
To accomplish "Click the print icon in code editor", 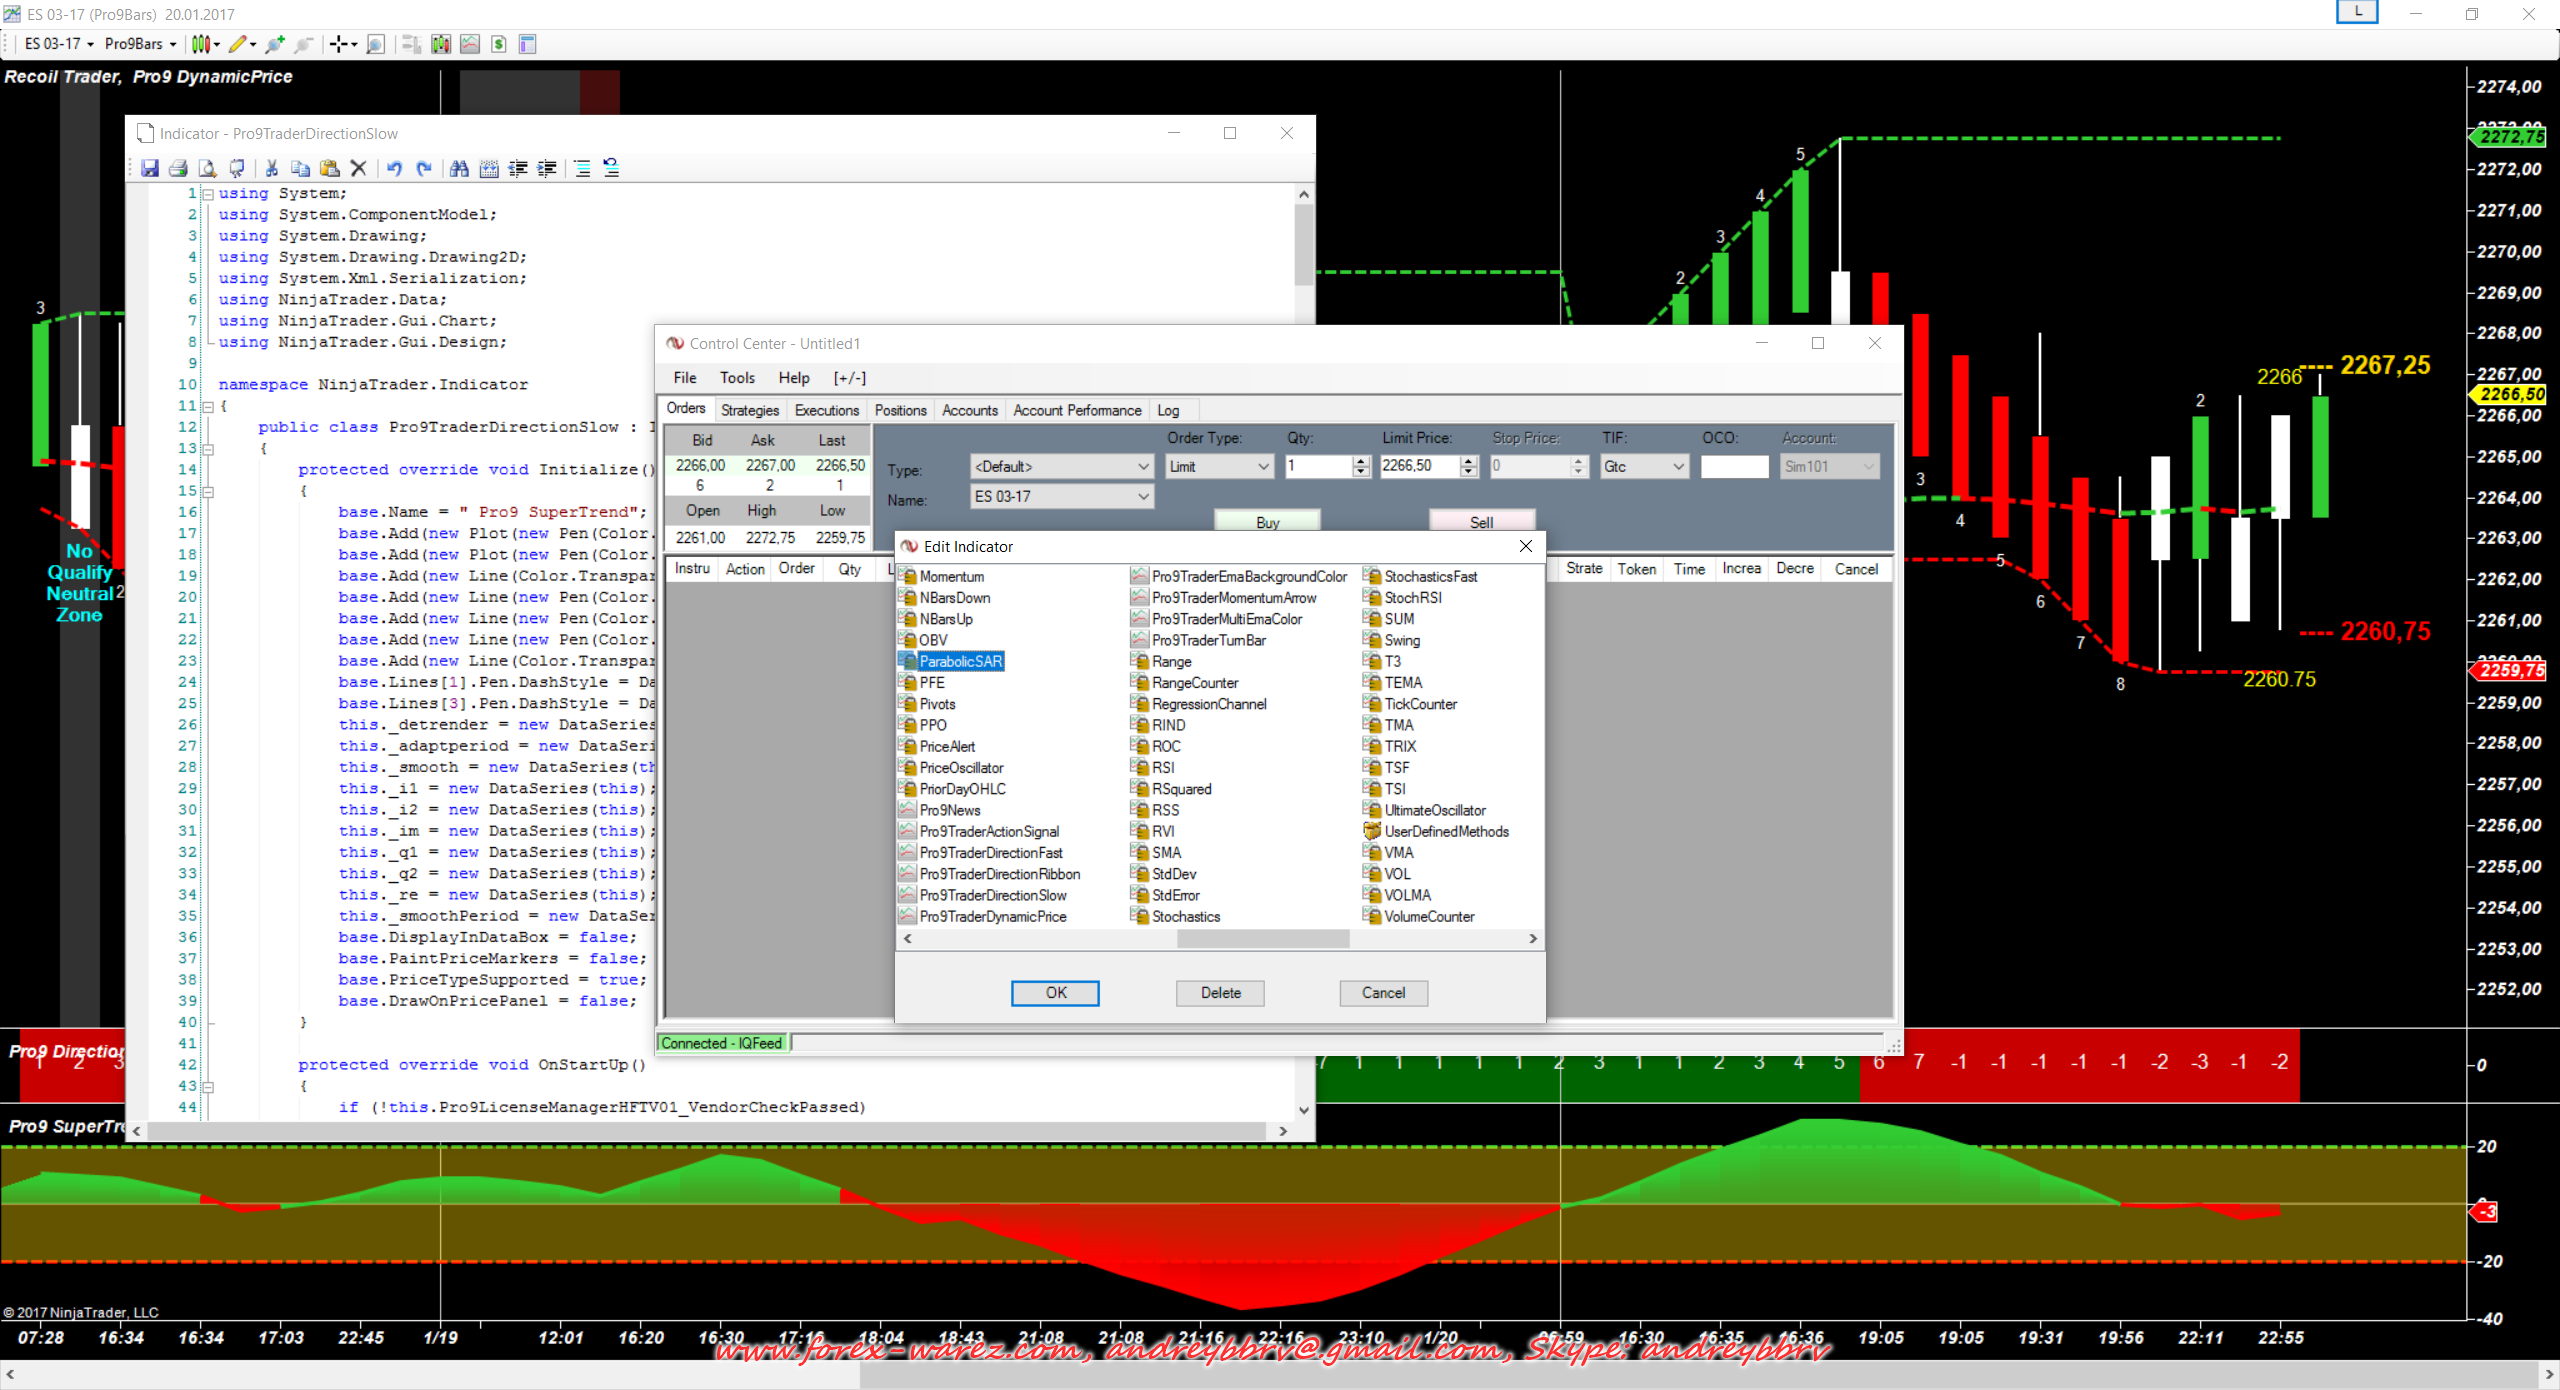I will coord(178,168).
